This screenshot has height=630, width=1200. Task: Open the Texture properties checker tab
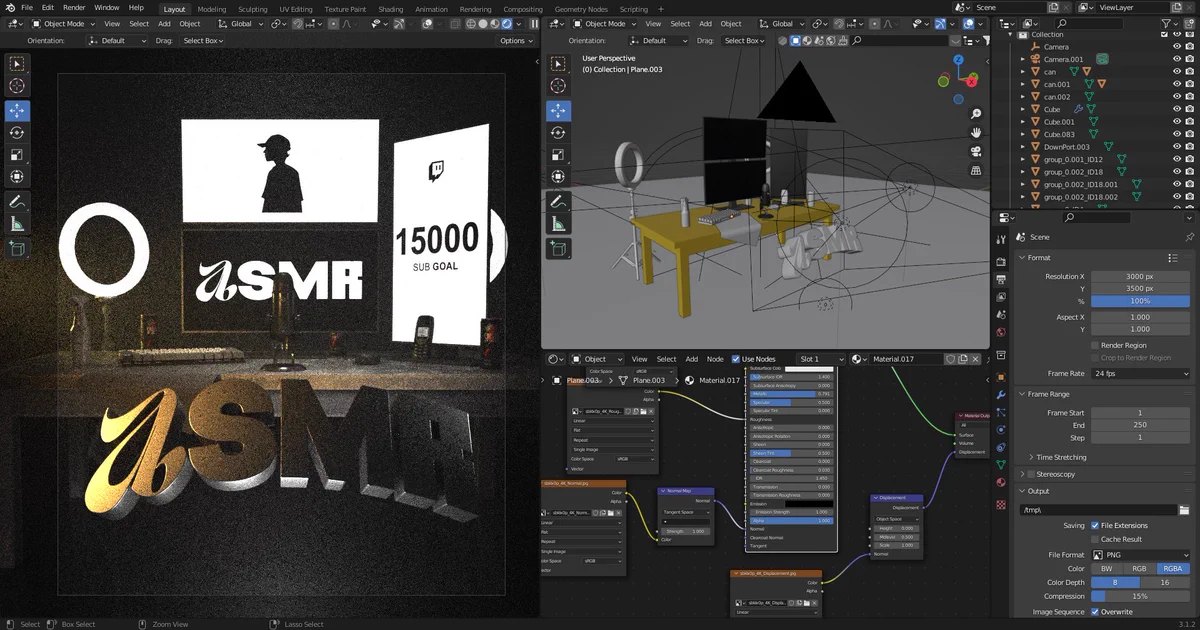pyautogui.click(x=1001, y=505)
